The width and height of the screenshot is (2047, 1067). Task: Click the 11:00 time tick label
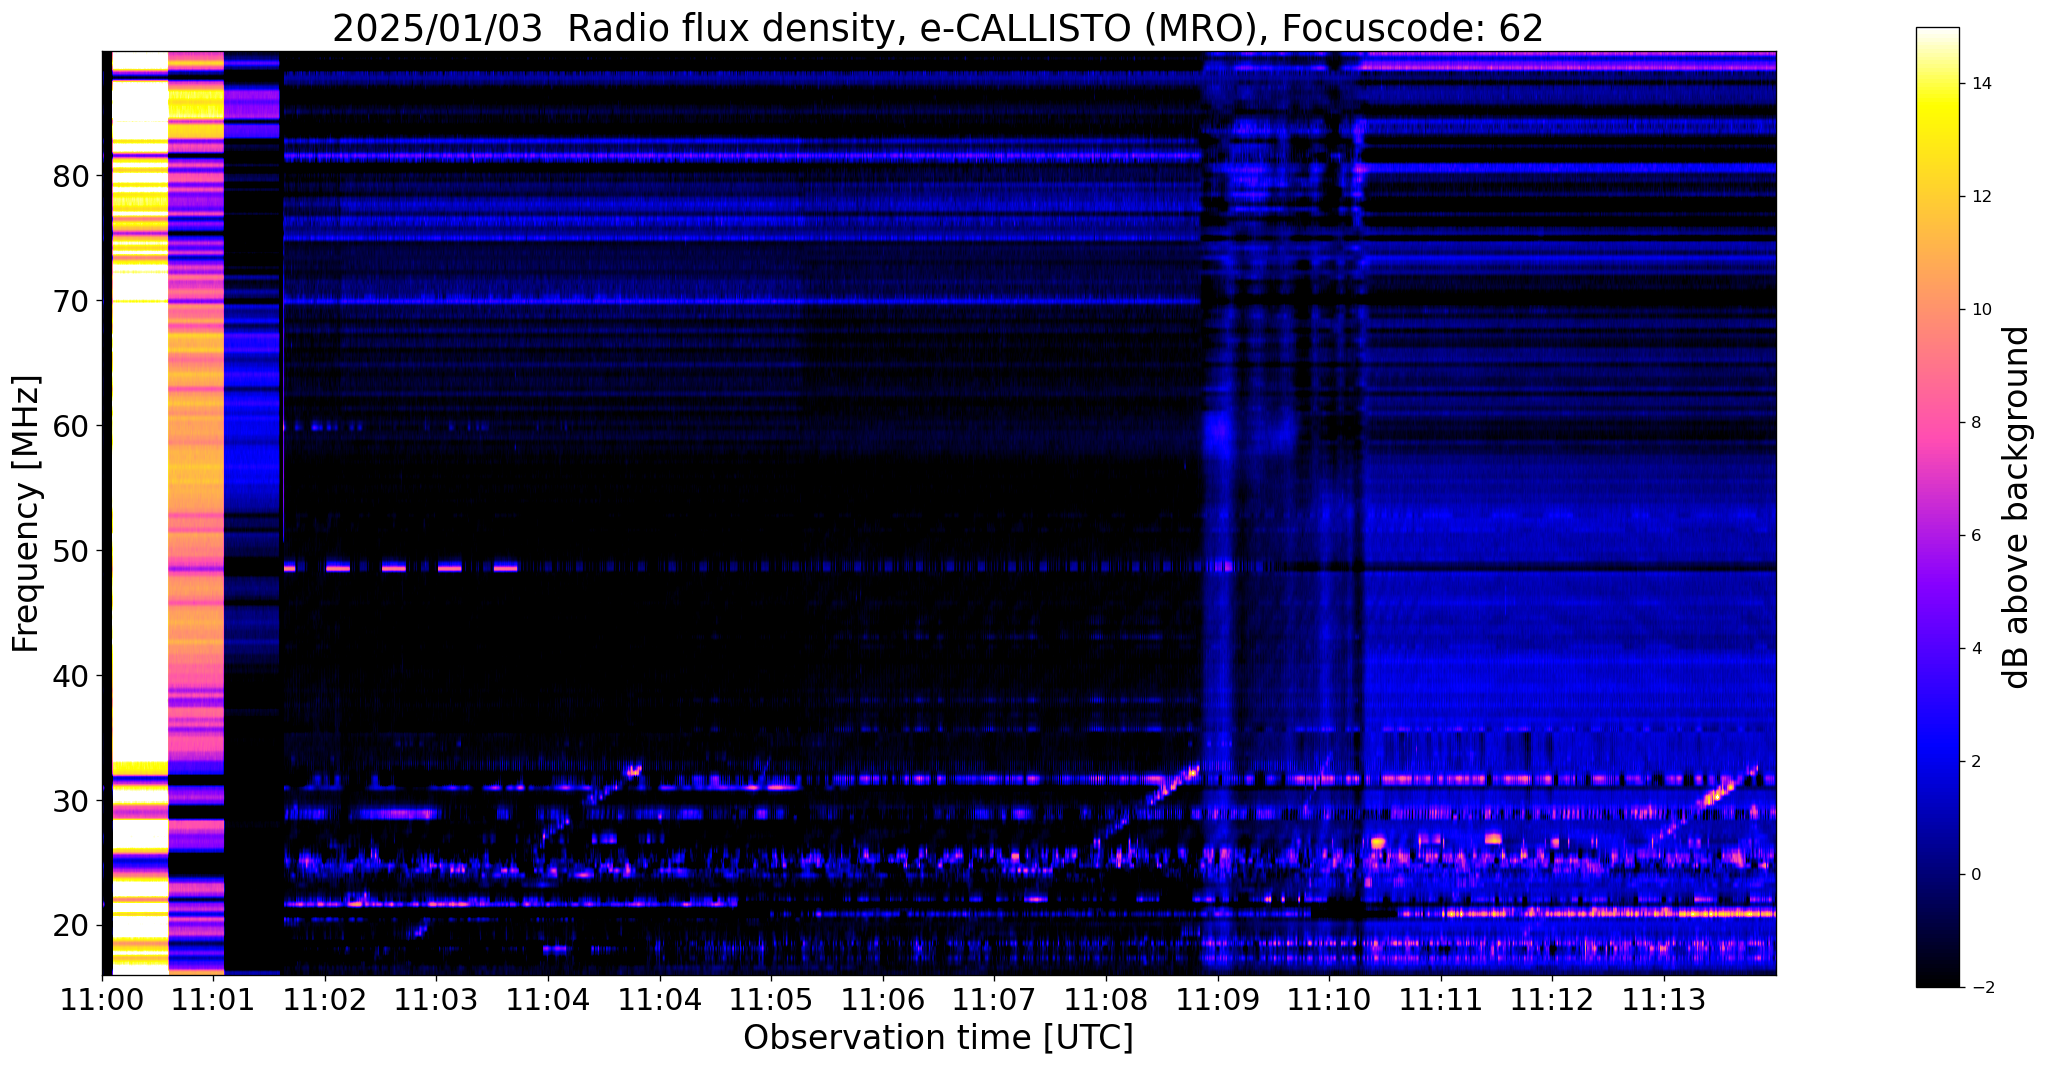coord(102,999)
